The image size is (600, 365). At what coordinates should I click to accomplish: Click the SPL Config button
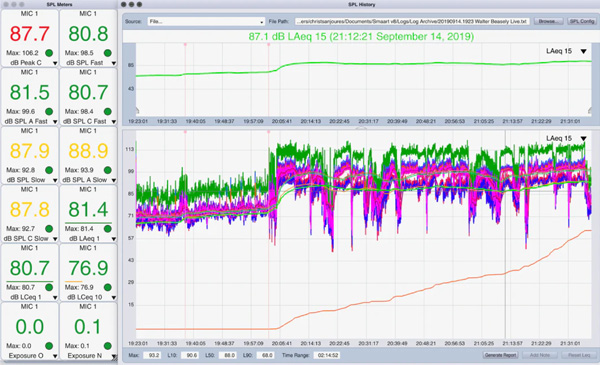[582, 21]
